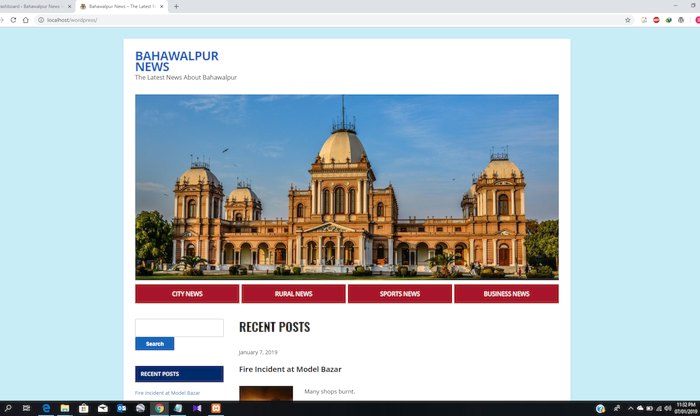
Task: Click the red stop-sign adblock extension icon
Action: (x=656, y=20)
